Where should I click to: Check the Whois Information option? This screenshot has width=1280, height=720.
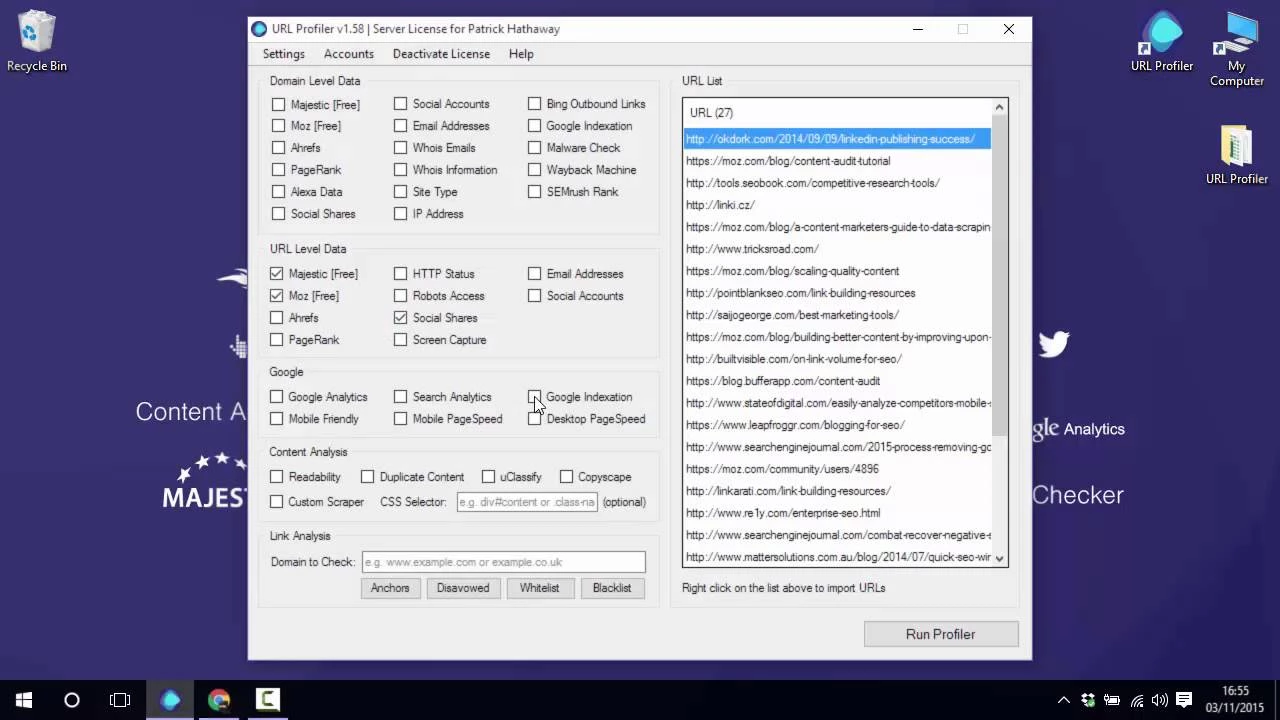pos(400,170)
